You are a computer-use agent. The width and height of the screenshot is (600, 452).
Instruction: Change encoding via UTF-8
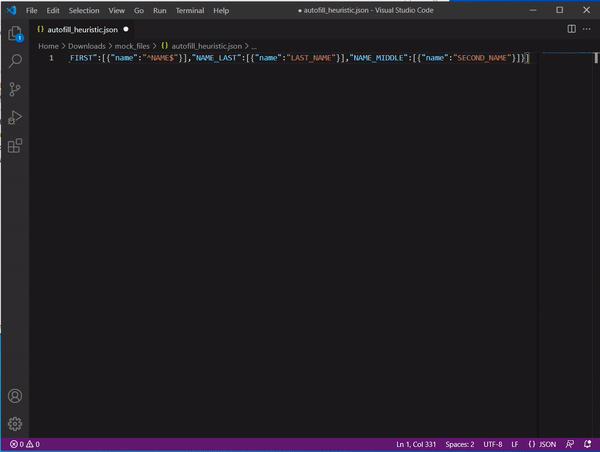pyautogui.click(x=492, y=444)
